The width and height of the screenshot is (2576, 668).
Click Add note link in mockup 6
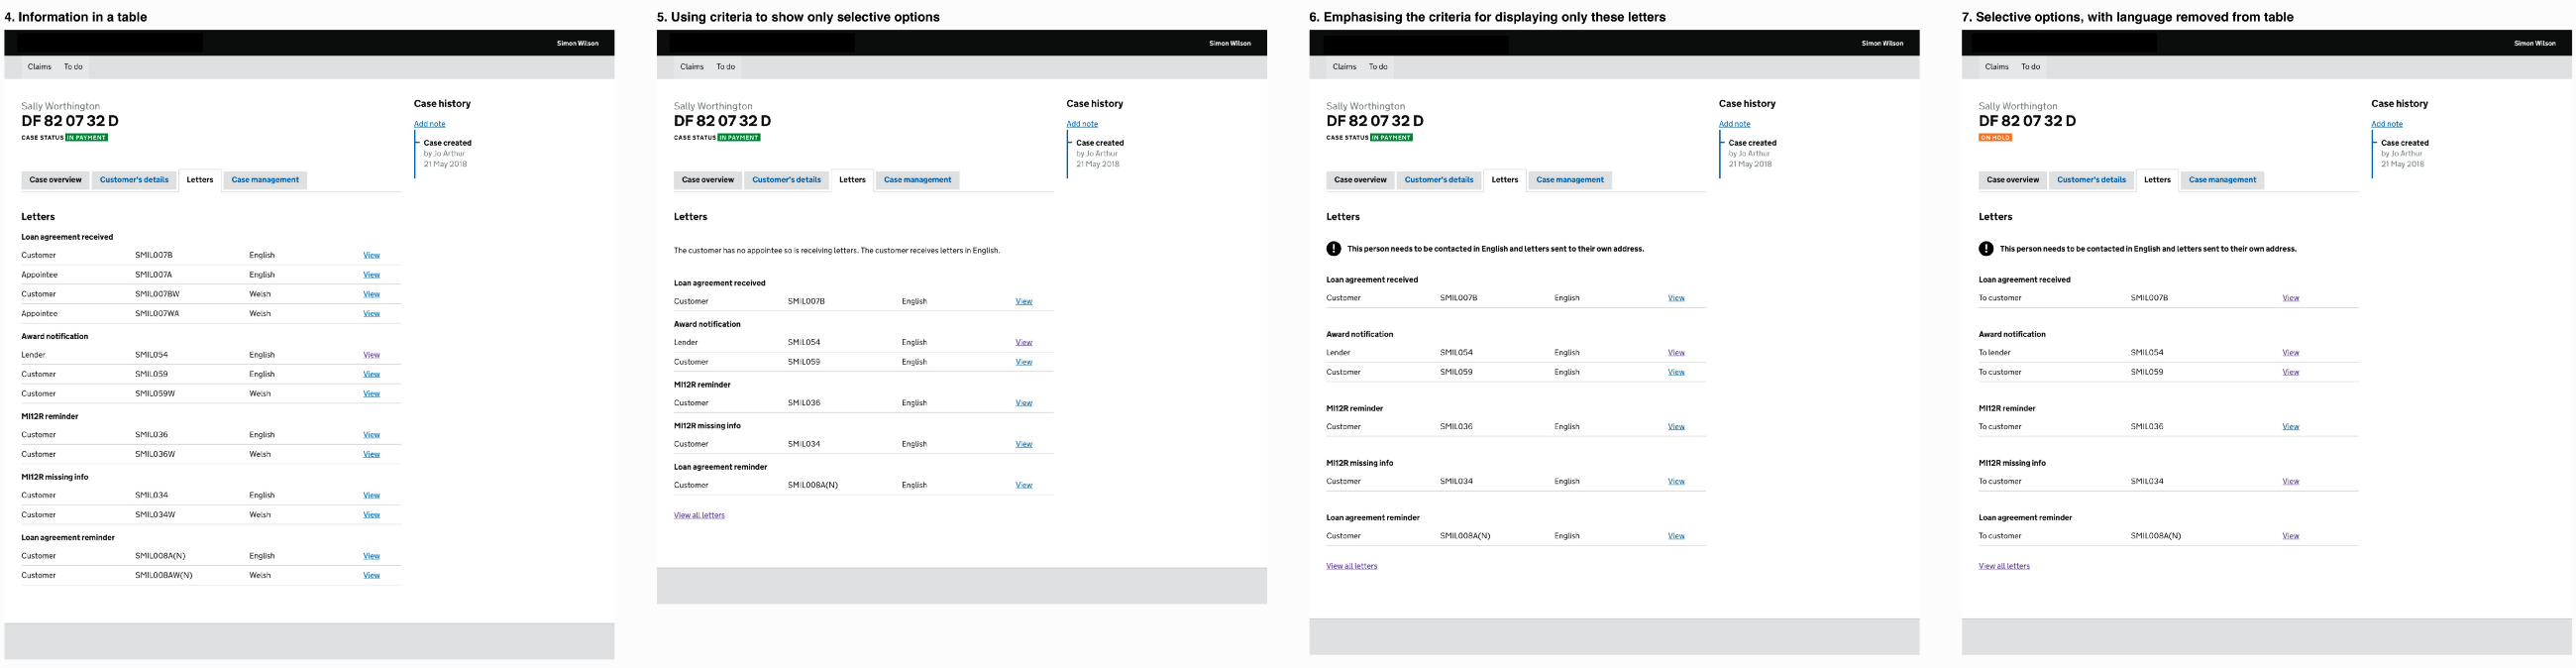pyautogui.click(x=1735, y=124)
